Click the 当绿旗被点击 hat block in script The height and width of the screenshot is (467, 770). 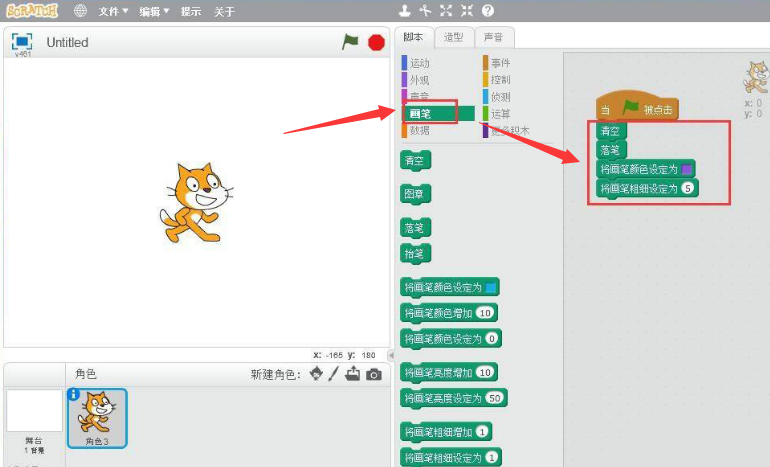coord(637,107)
